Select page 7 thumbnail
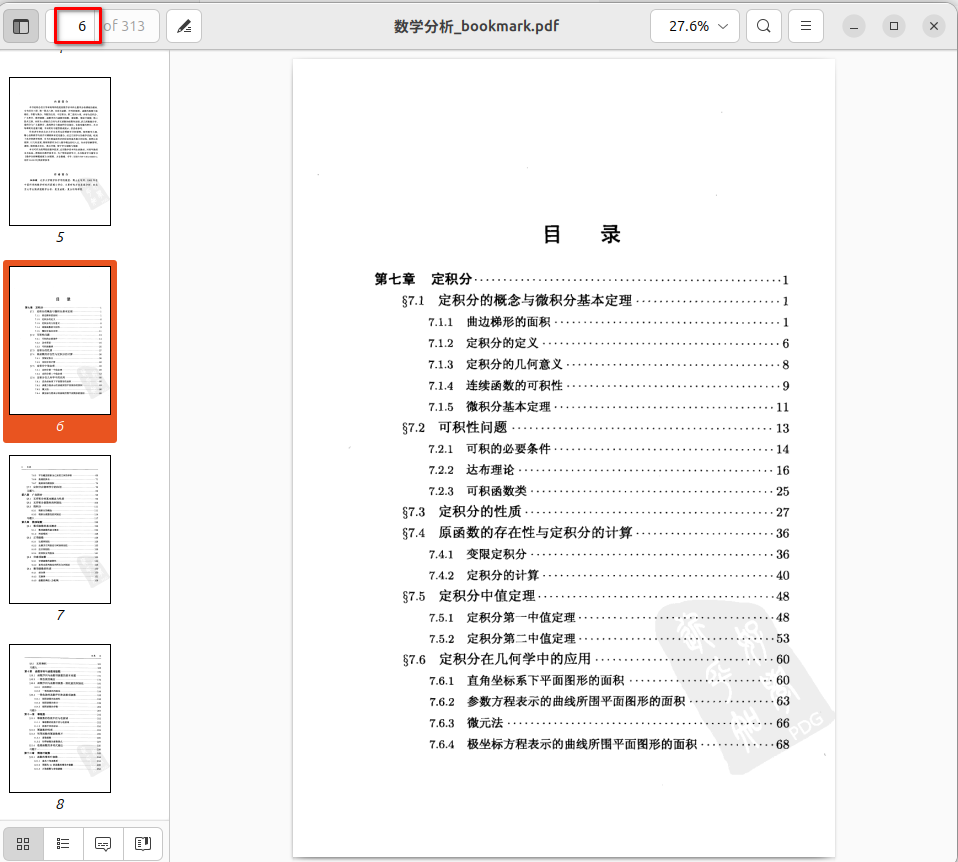This screenshot has width=958, height=862. tap(60, 529)
